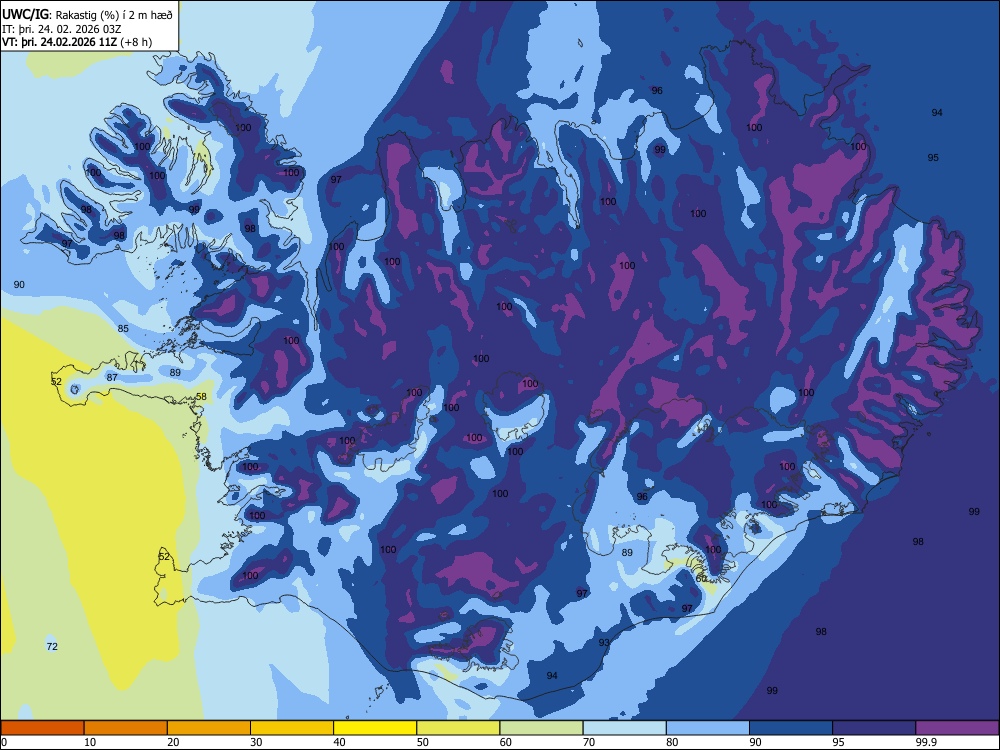
Task: Click the '80' legend tick label
Action: (672, 742)
